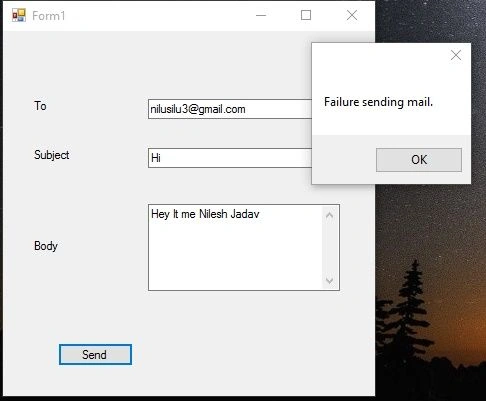Close the Failure sending mail dialog

[x=456, y=55]
